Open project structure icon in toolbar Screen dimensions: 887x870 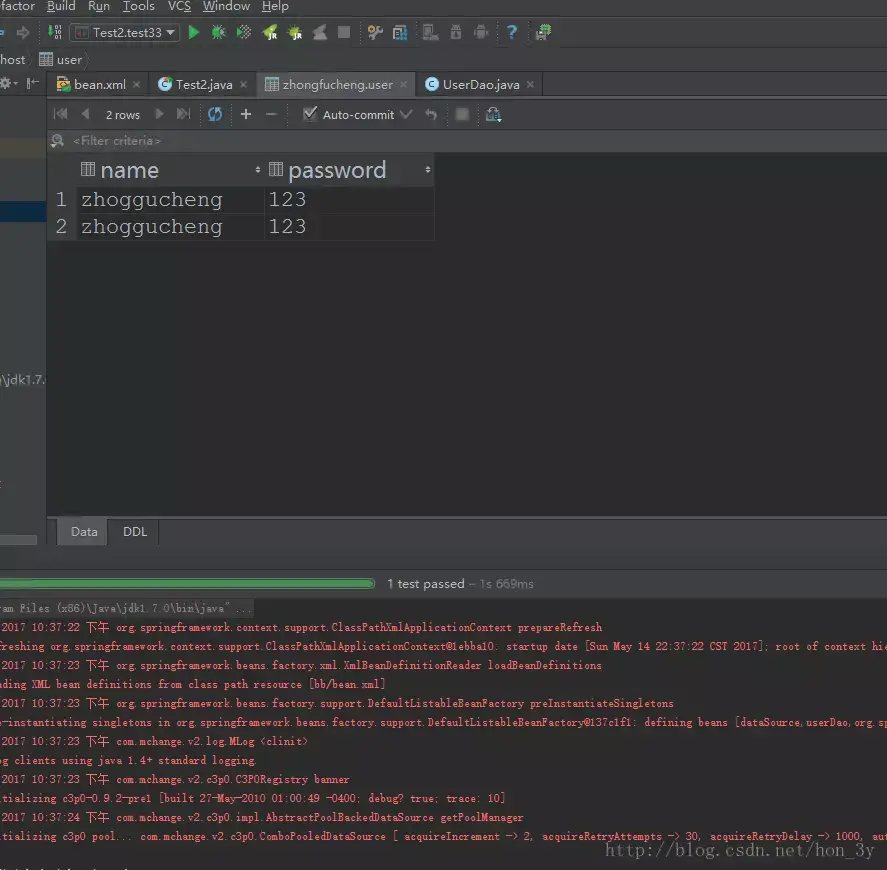pos(400,33)
